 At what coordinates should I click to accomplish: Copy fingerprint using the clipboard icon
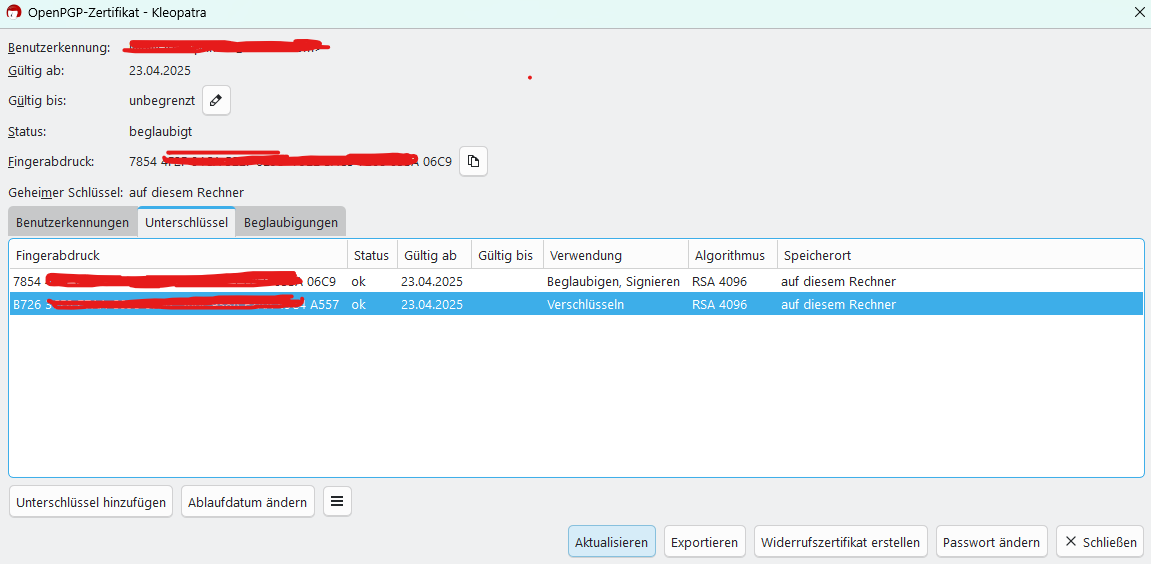(473, 162)
